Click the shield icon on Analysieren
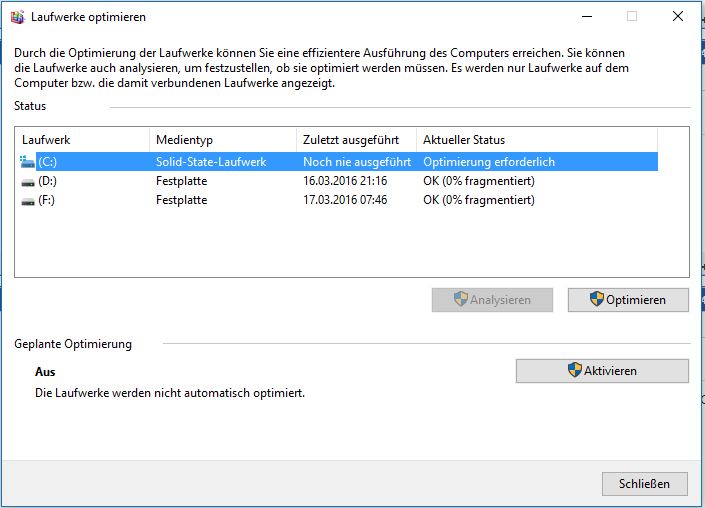The image size is (705, 508). 461,299
